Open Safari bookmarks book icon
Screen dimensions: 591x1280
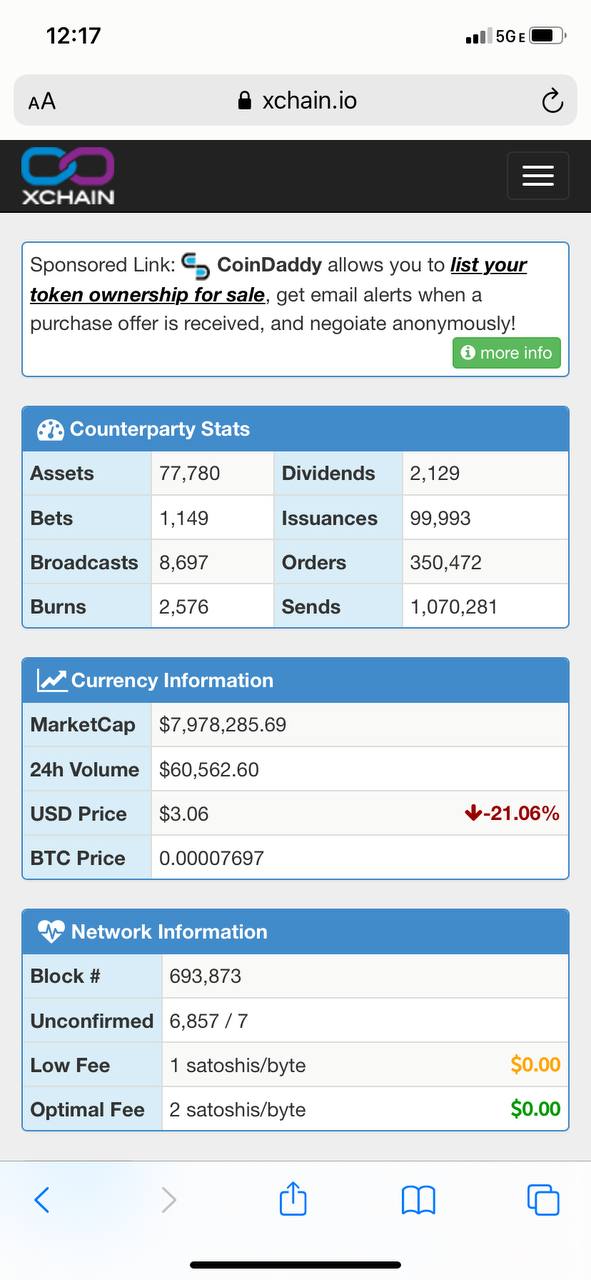(418, 1199)
